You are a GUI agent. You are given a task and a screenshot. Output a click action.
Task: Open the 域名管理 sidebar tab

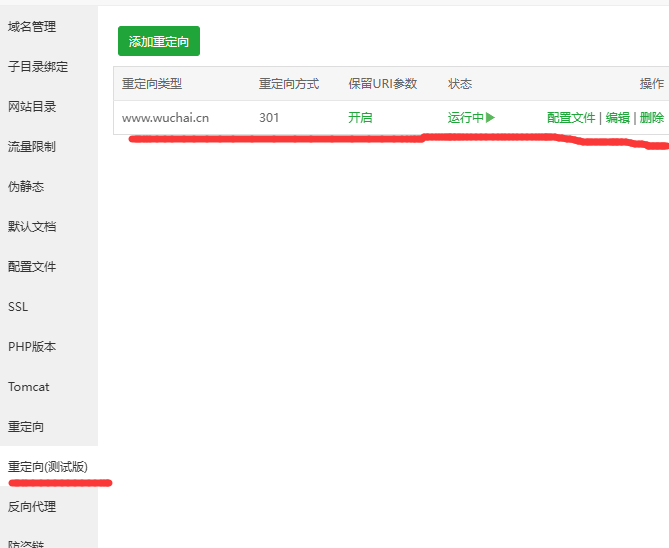32,27
